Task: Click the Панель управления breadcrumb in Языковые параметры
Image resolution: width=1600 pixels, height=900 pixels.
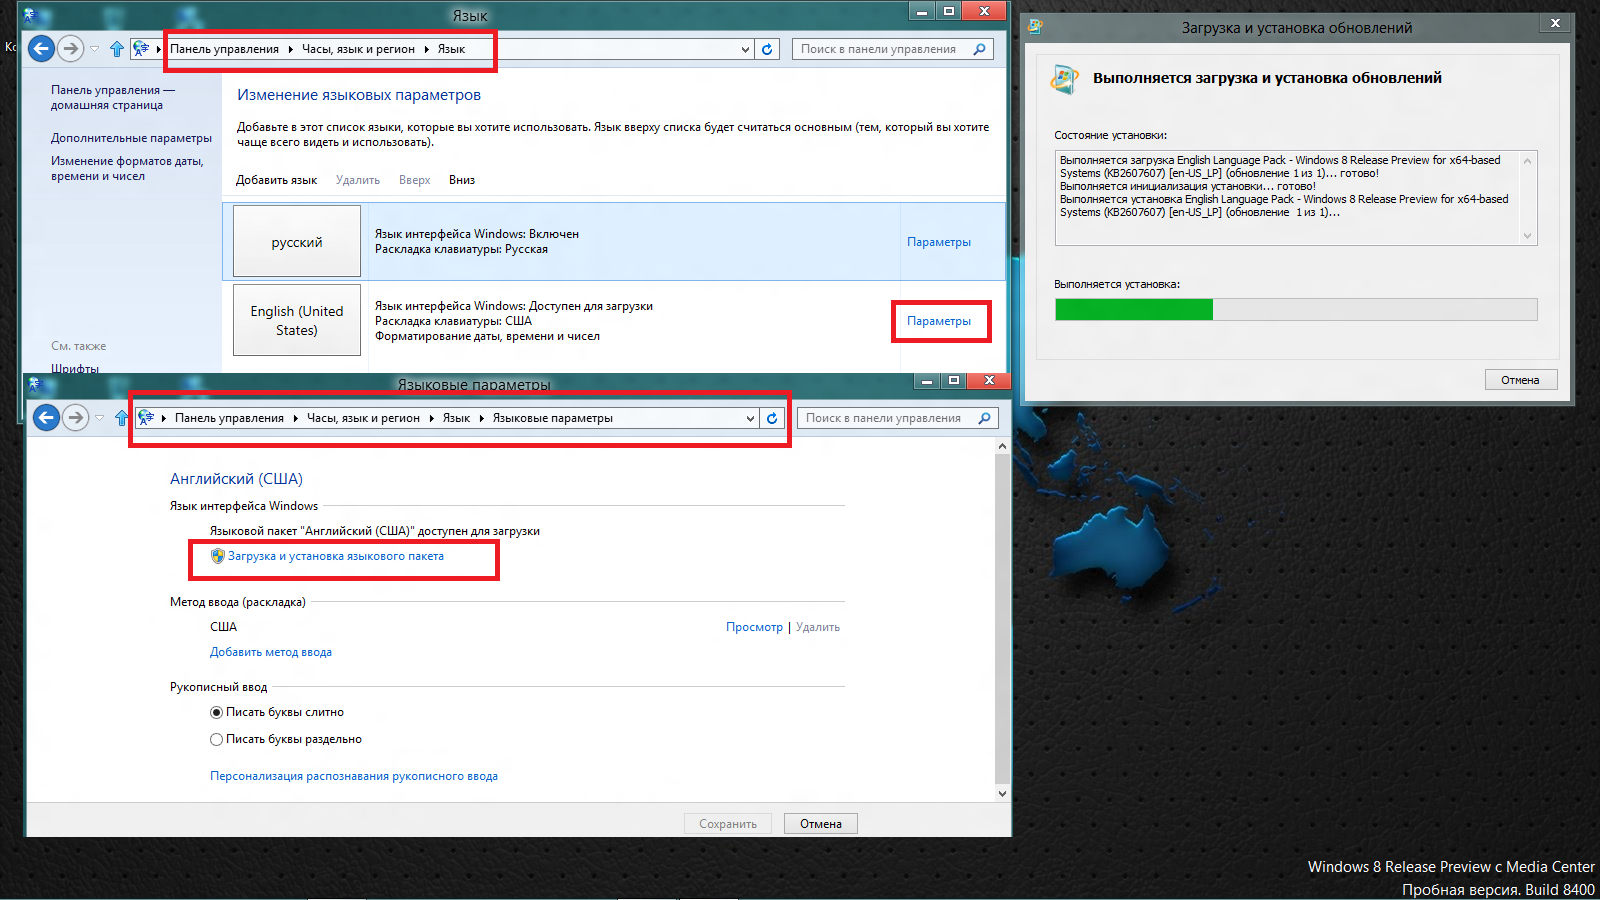Action: click(x=229, y=418)
